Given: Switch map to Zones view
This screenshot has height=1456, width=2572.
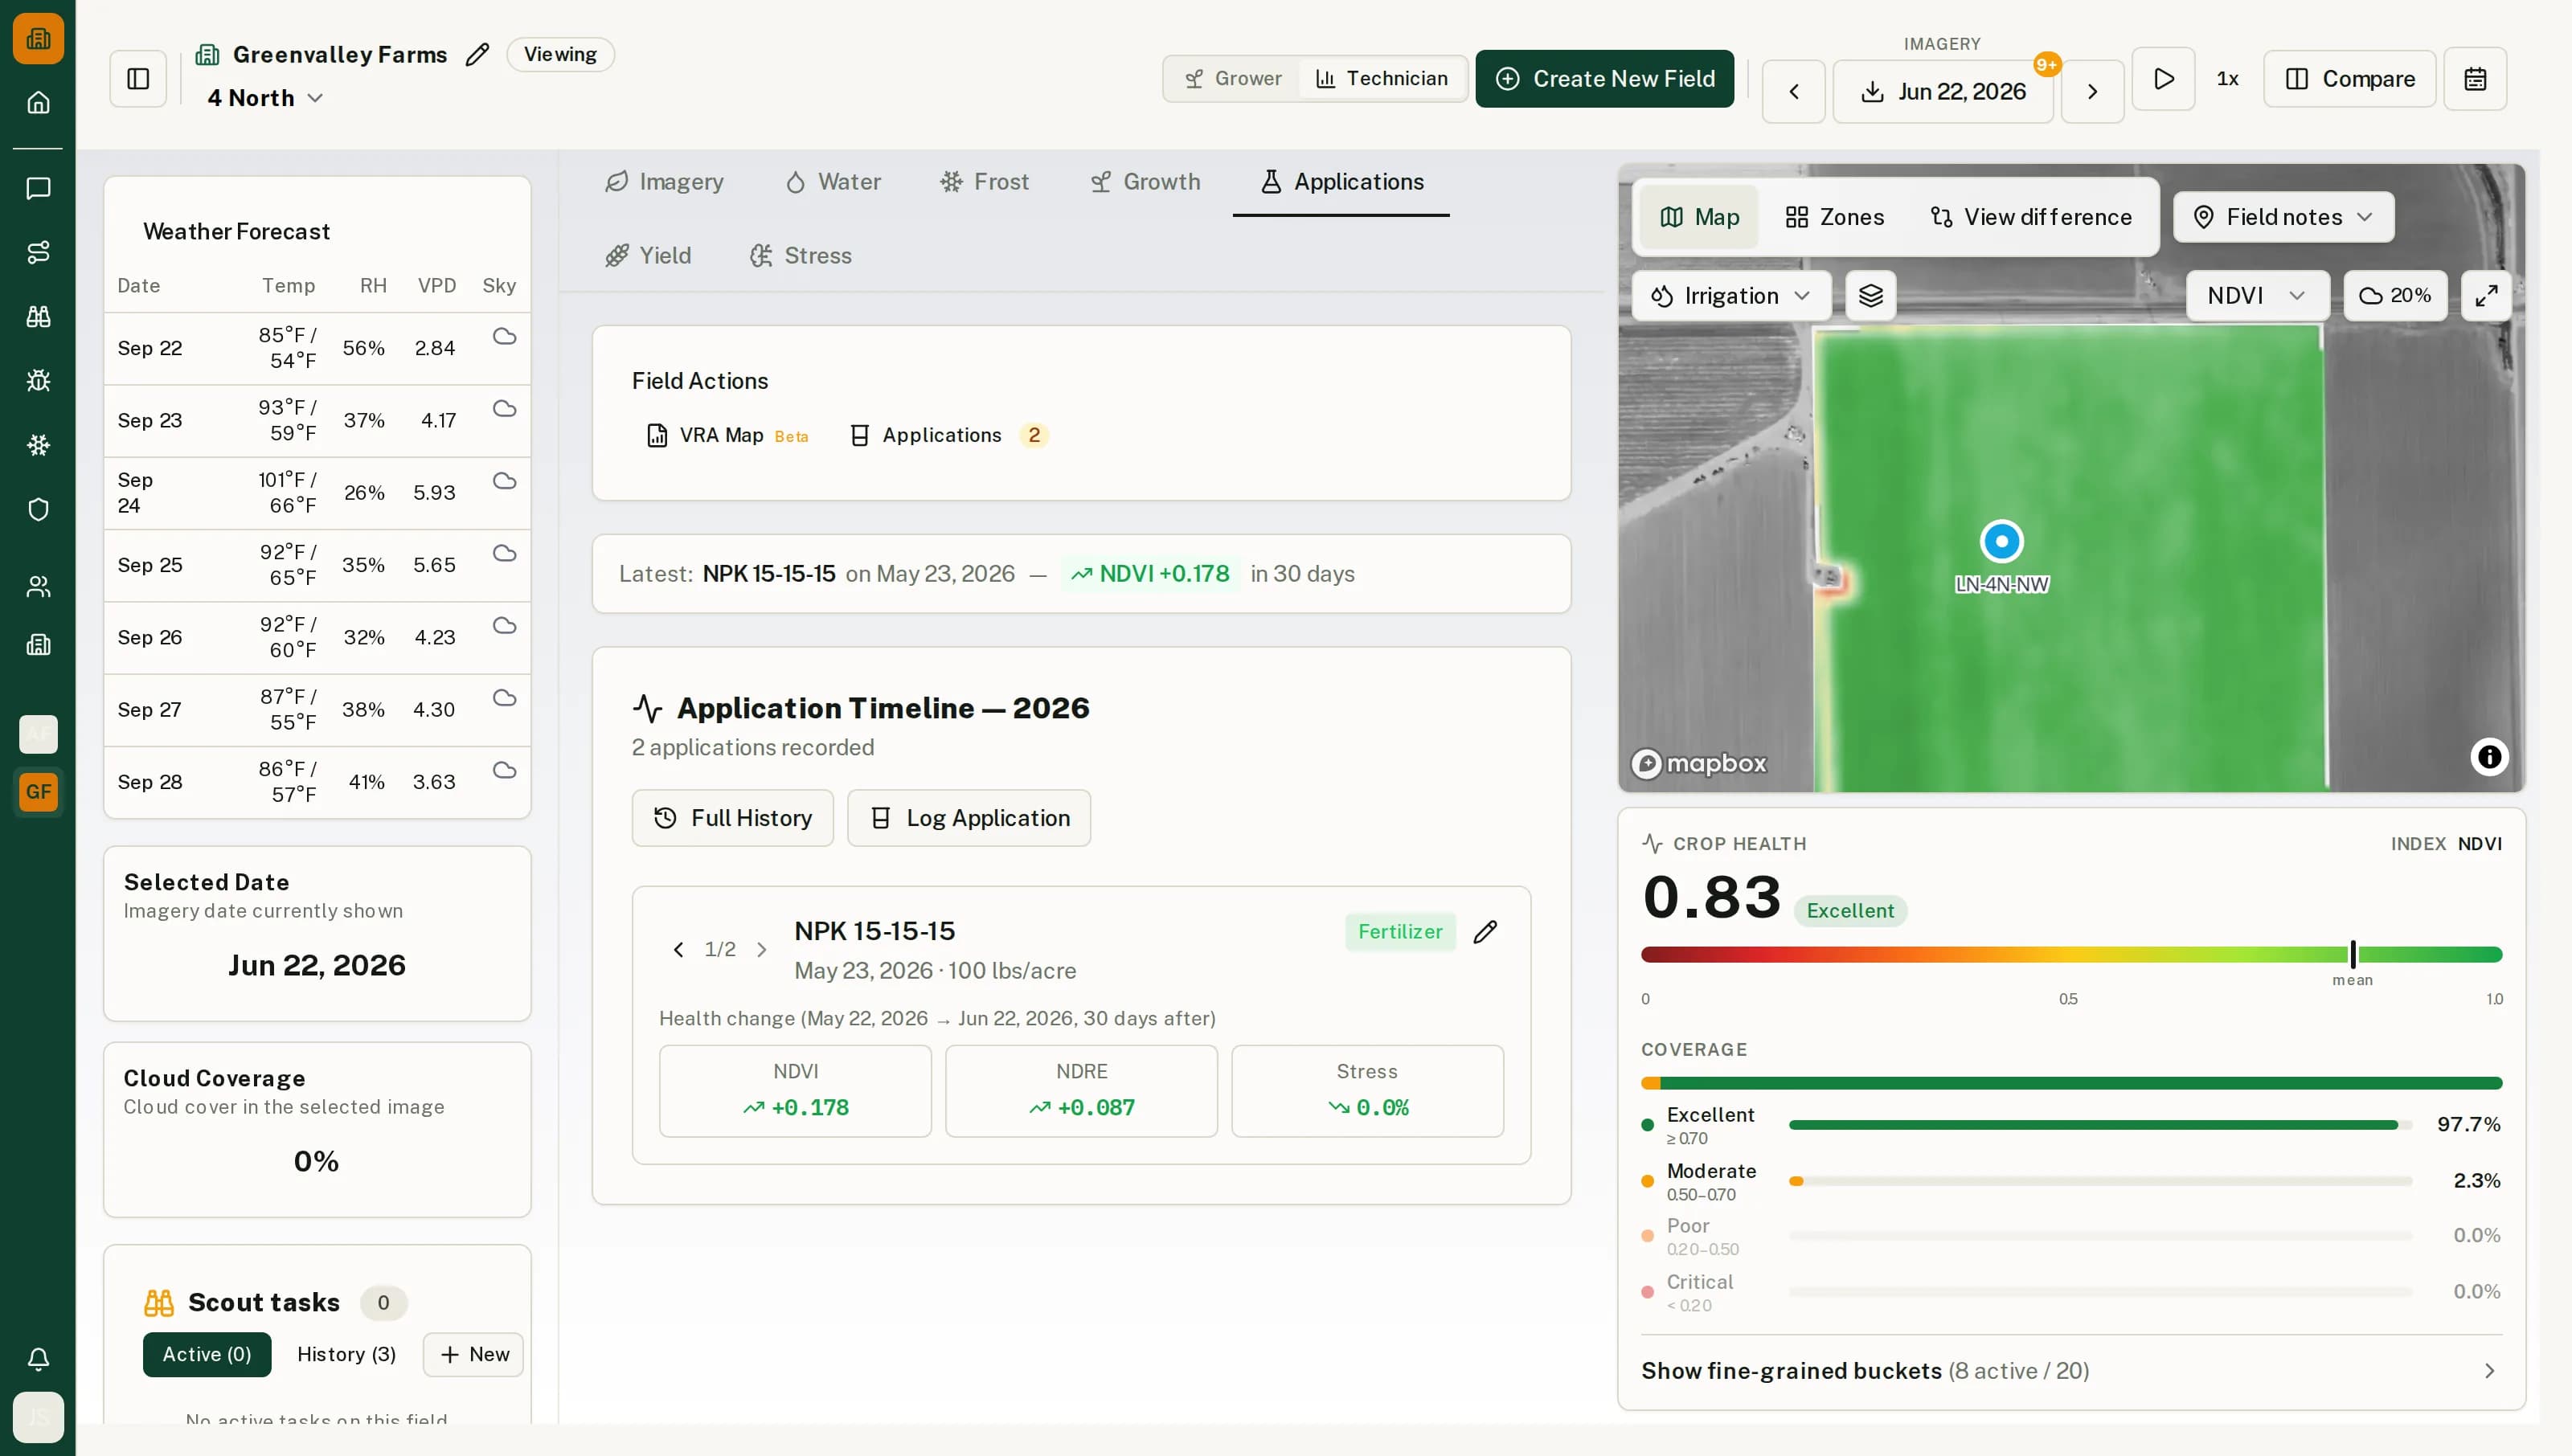Looking at the screenshot, I should [1834, 217].
